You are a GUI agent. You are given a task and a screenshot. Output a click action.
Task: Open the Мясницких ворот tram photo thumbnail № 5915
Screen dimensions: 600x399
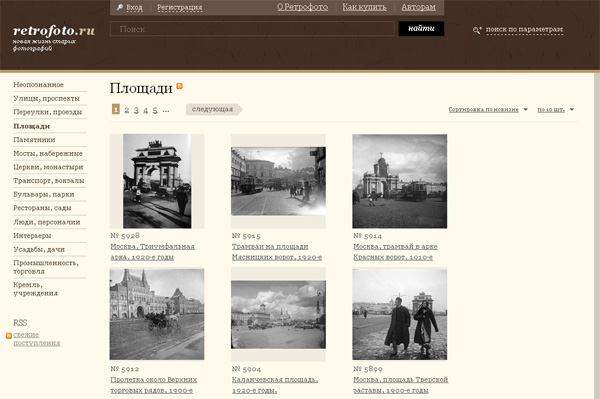click(x=278, y=181)
